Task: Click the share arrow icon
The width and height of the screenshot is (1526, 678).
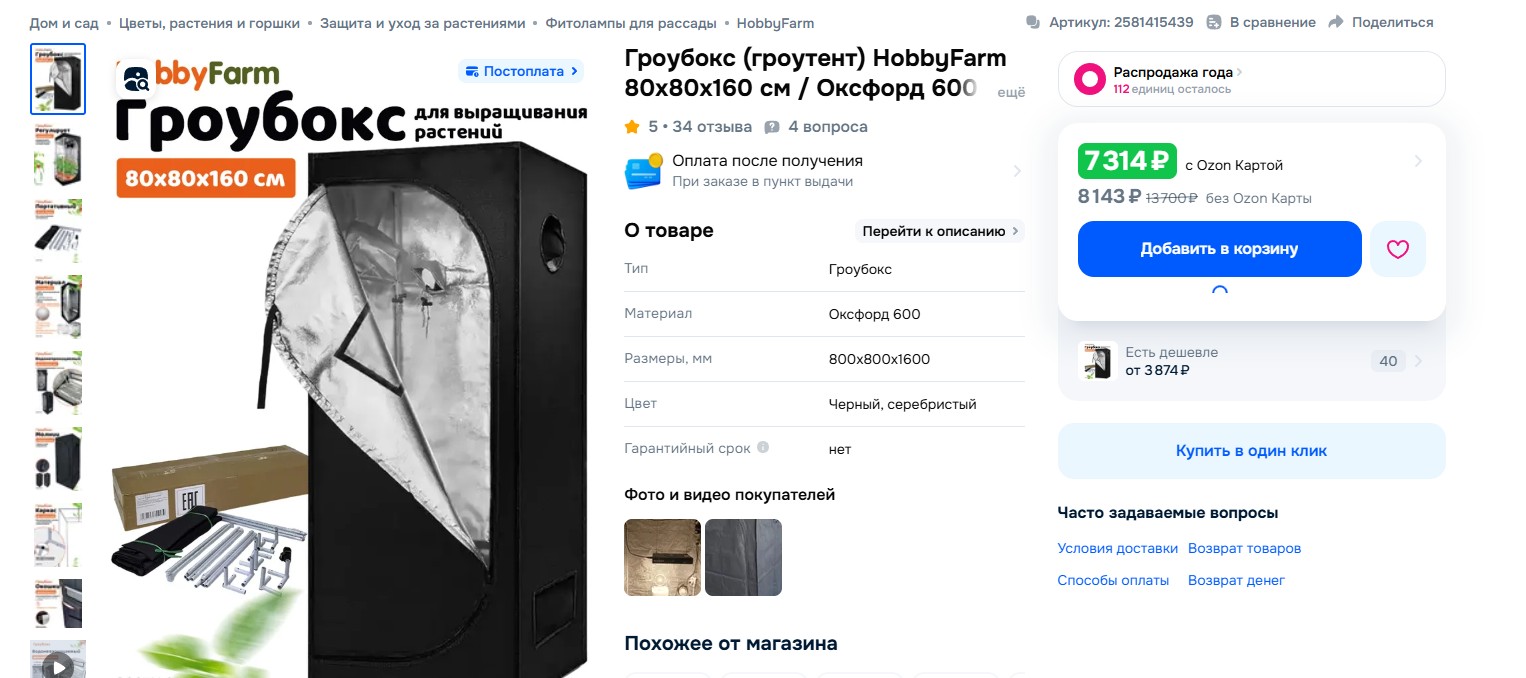Action: pos(1336,22)
